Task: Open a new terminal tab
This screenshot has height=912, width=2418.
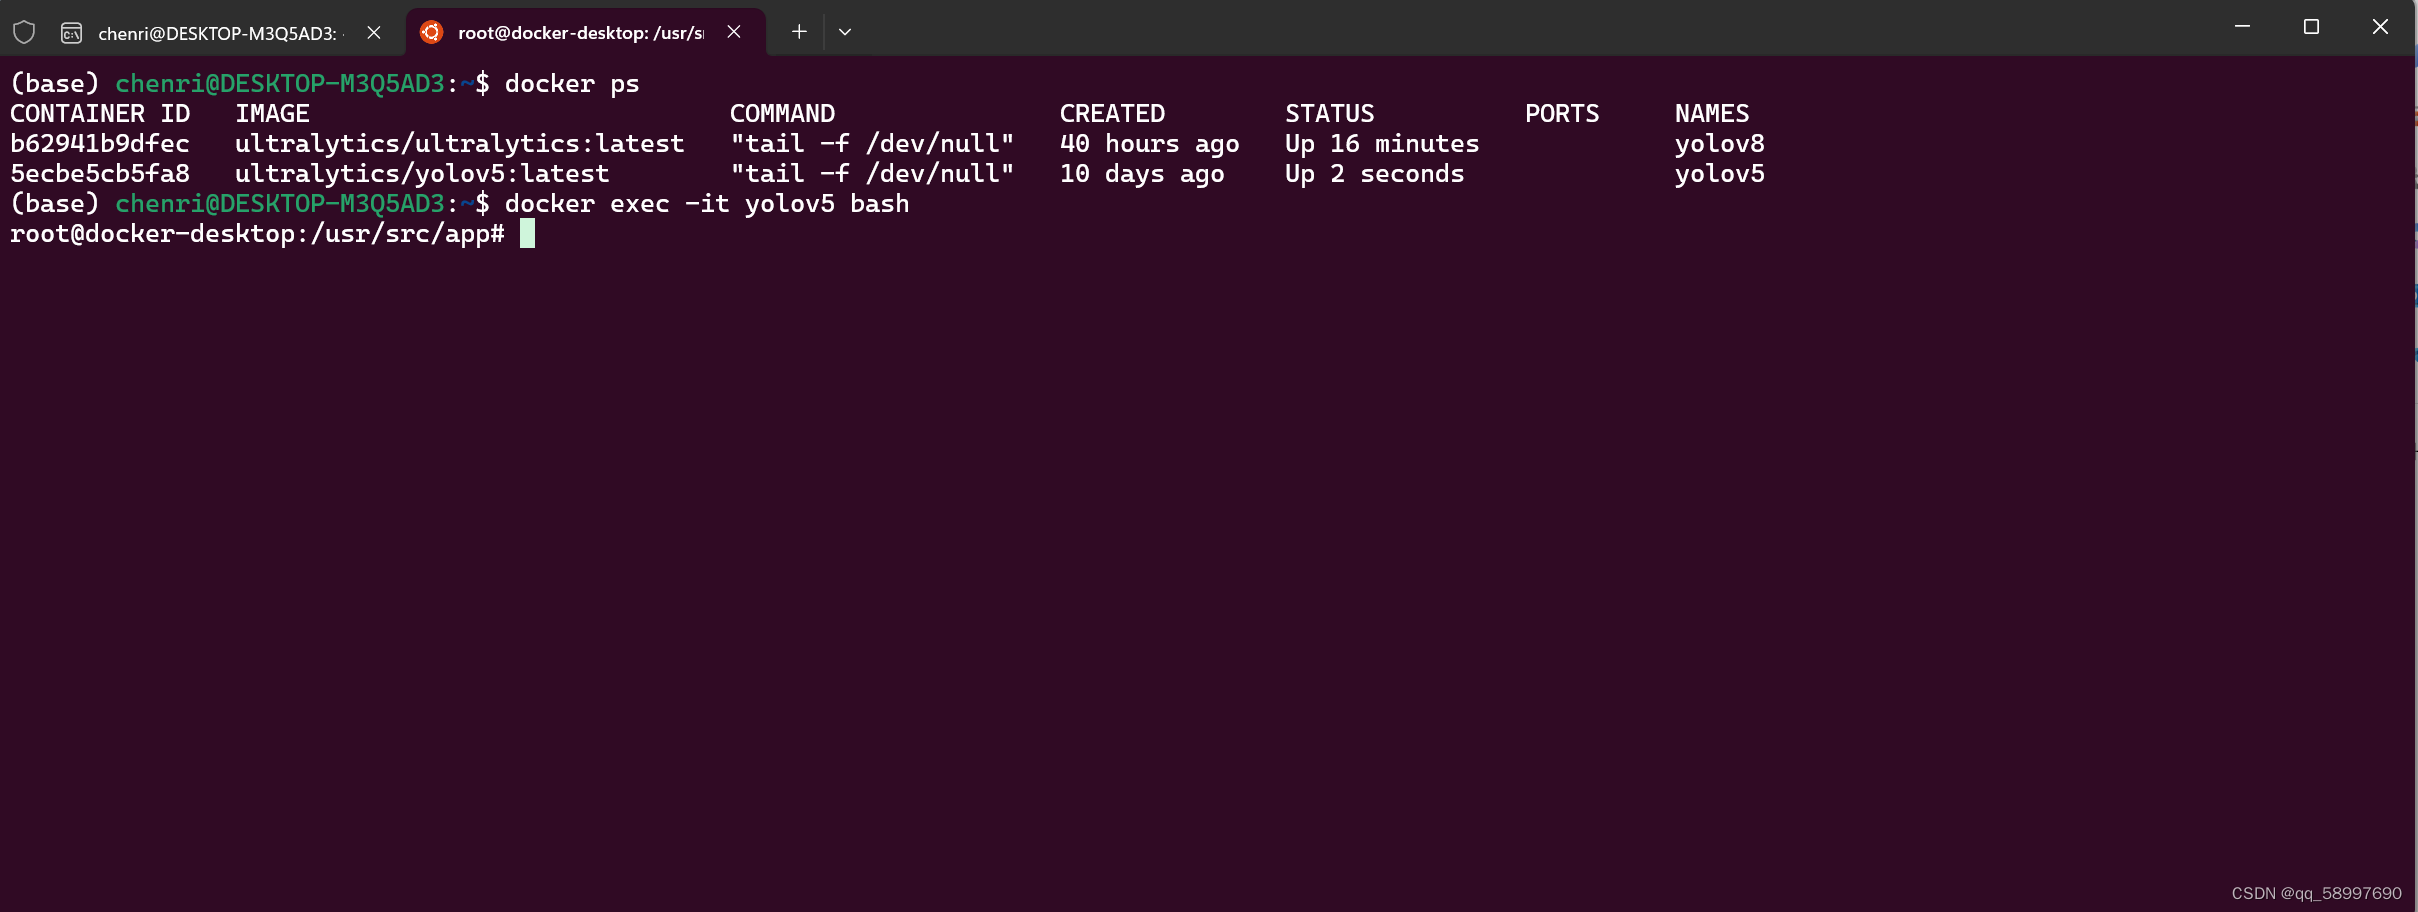Action: 799,32
